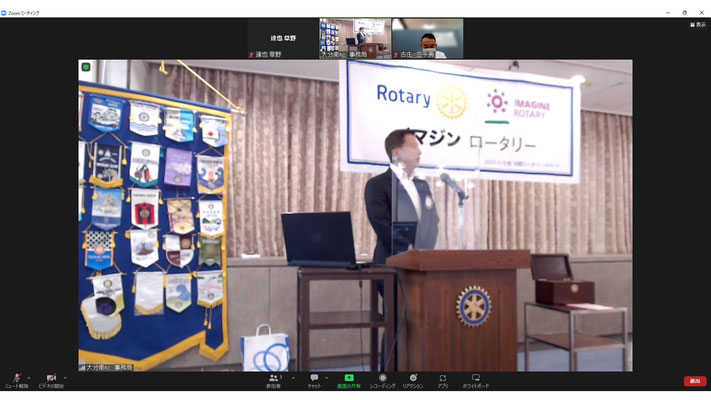Open the Chat panel

[x=314, y=381]
